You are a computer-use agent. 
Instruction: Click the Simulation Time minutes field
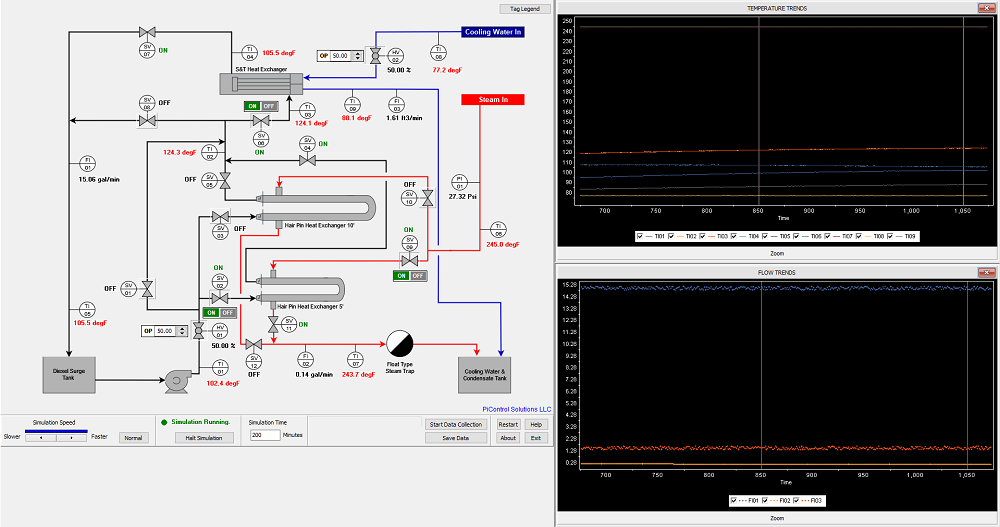point(265,435)
